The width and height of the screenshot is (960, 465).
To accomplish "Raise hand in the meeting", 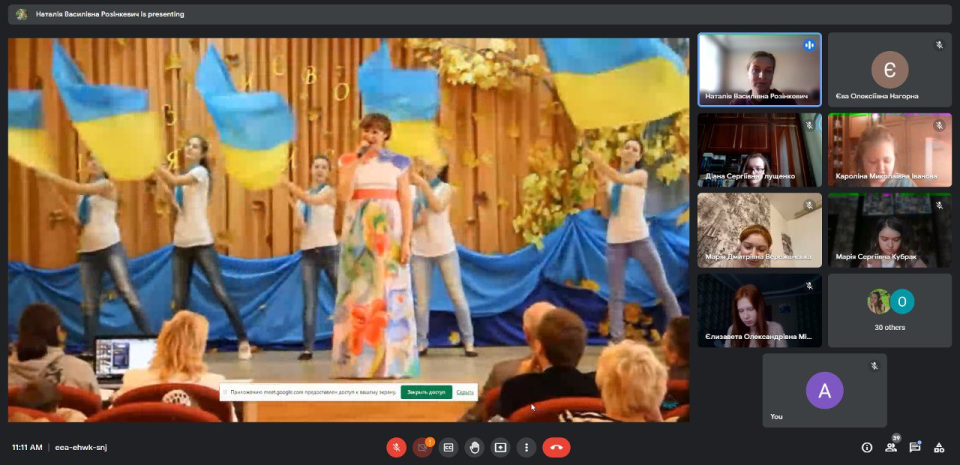I will point(474,447).
